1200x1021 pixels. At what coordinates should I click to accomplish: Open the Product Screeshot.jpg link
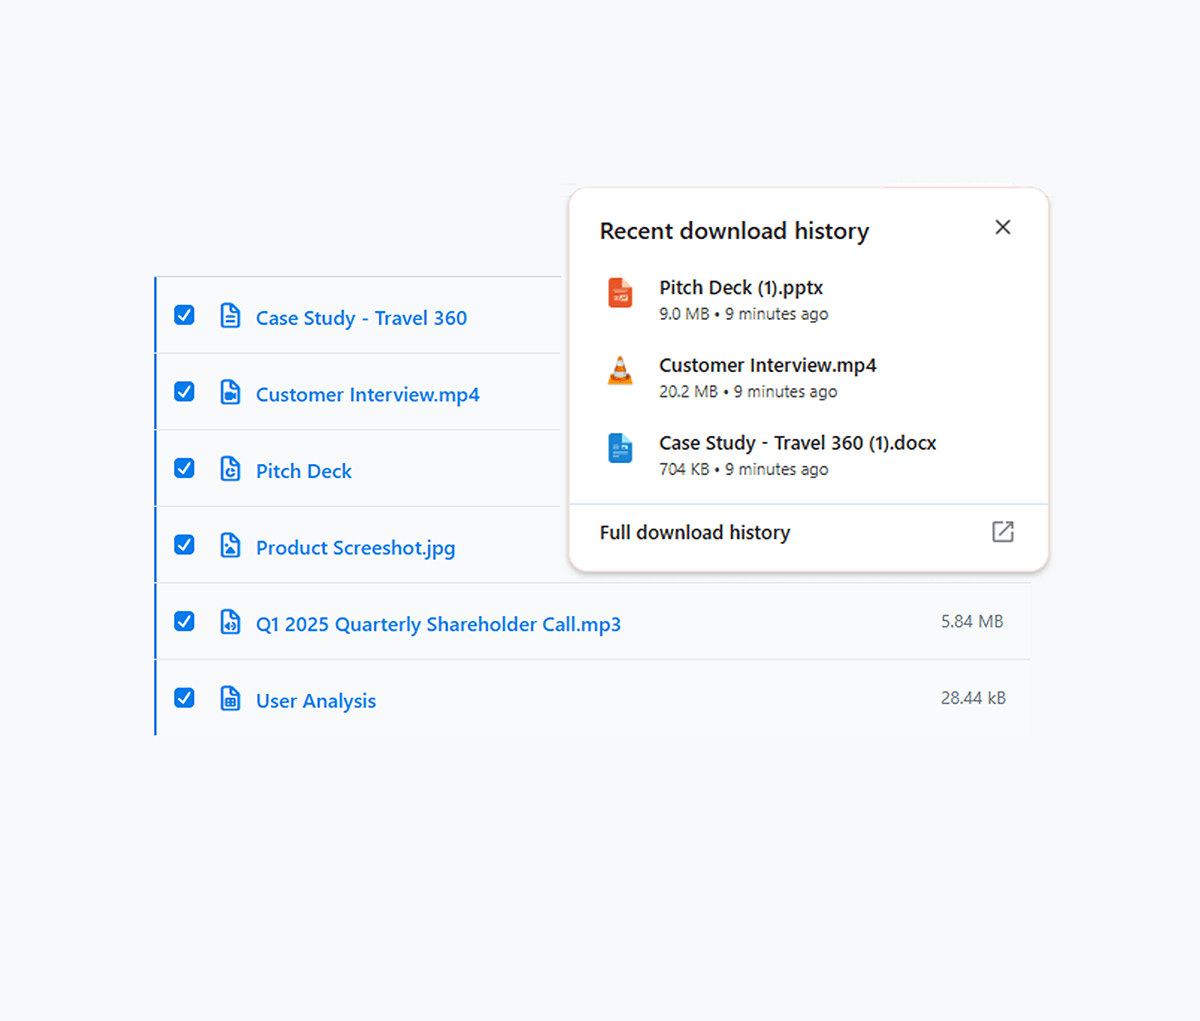[355, 548]
